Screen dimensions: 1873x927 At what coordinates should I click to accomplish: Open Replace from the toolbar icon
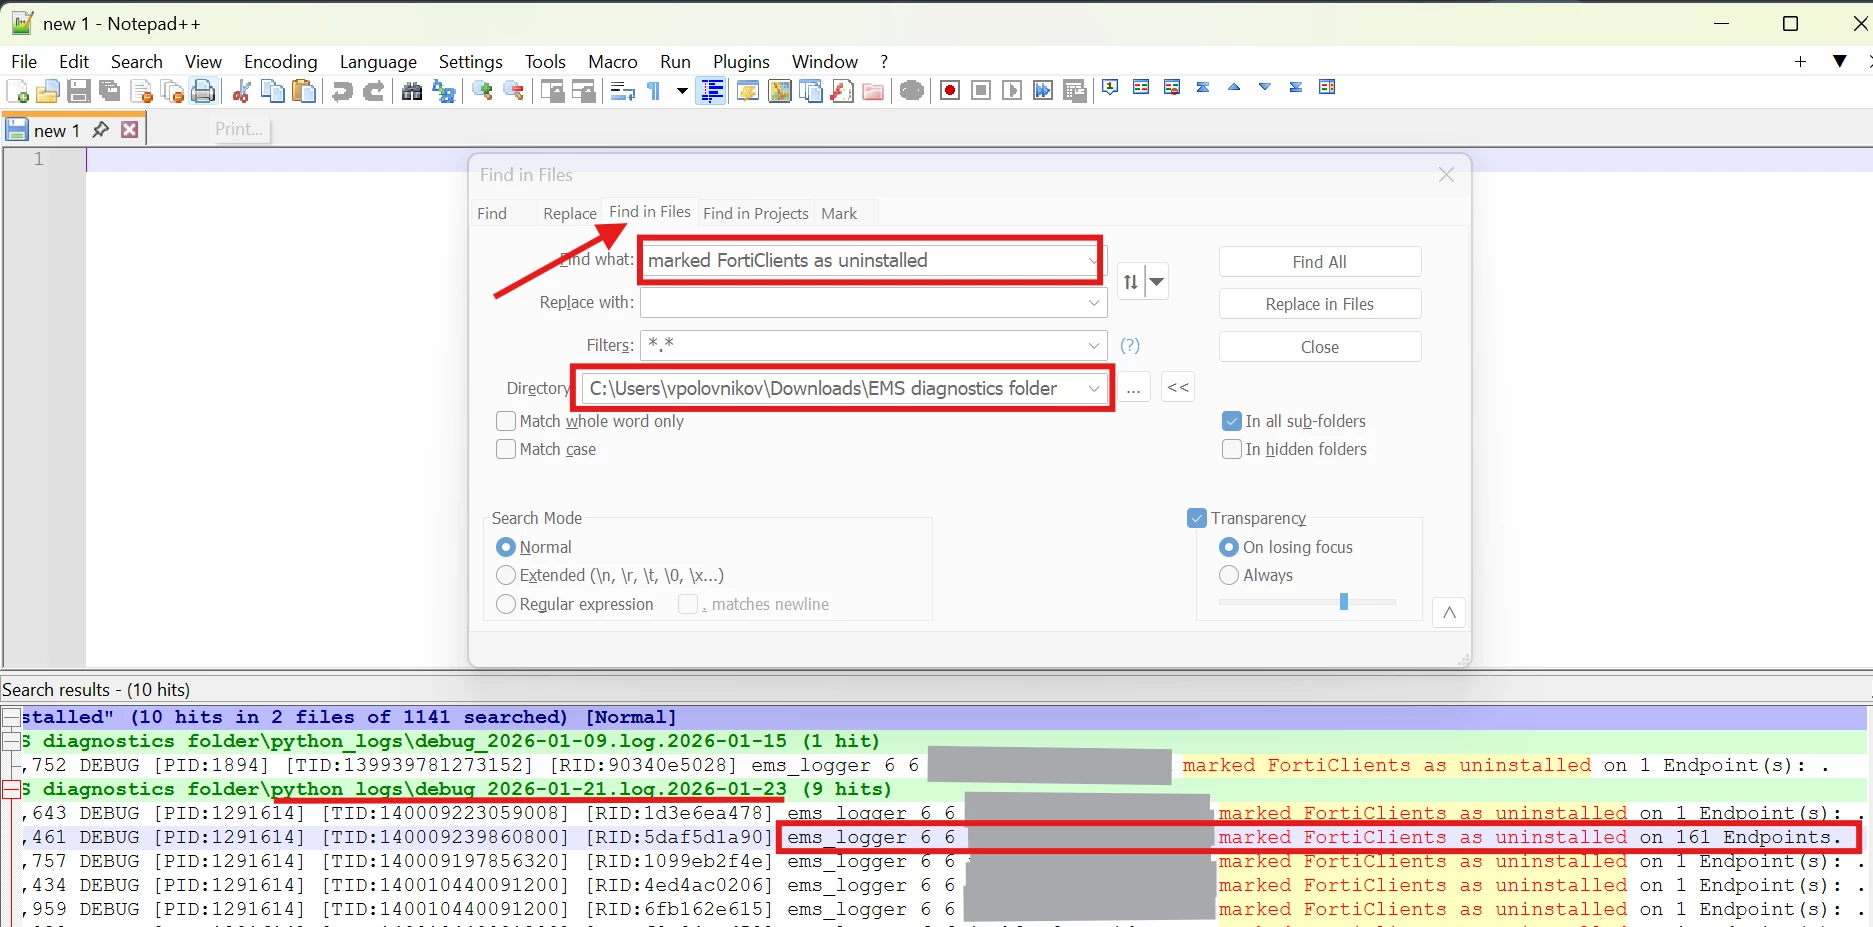coord(443,92)
